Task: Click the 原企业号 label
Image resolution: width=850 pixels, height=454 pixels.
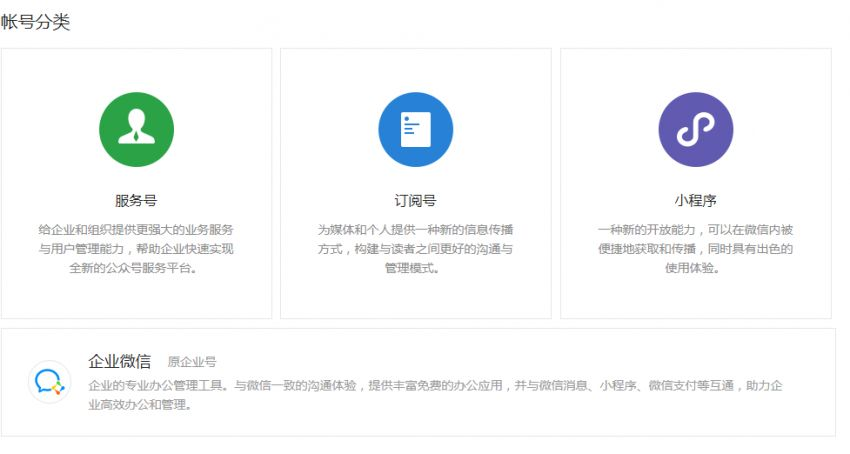Action: pyautogui.click(x=192, y=362)
